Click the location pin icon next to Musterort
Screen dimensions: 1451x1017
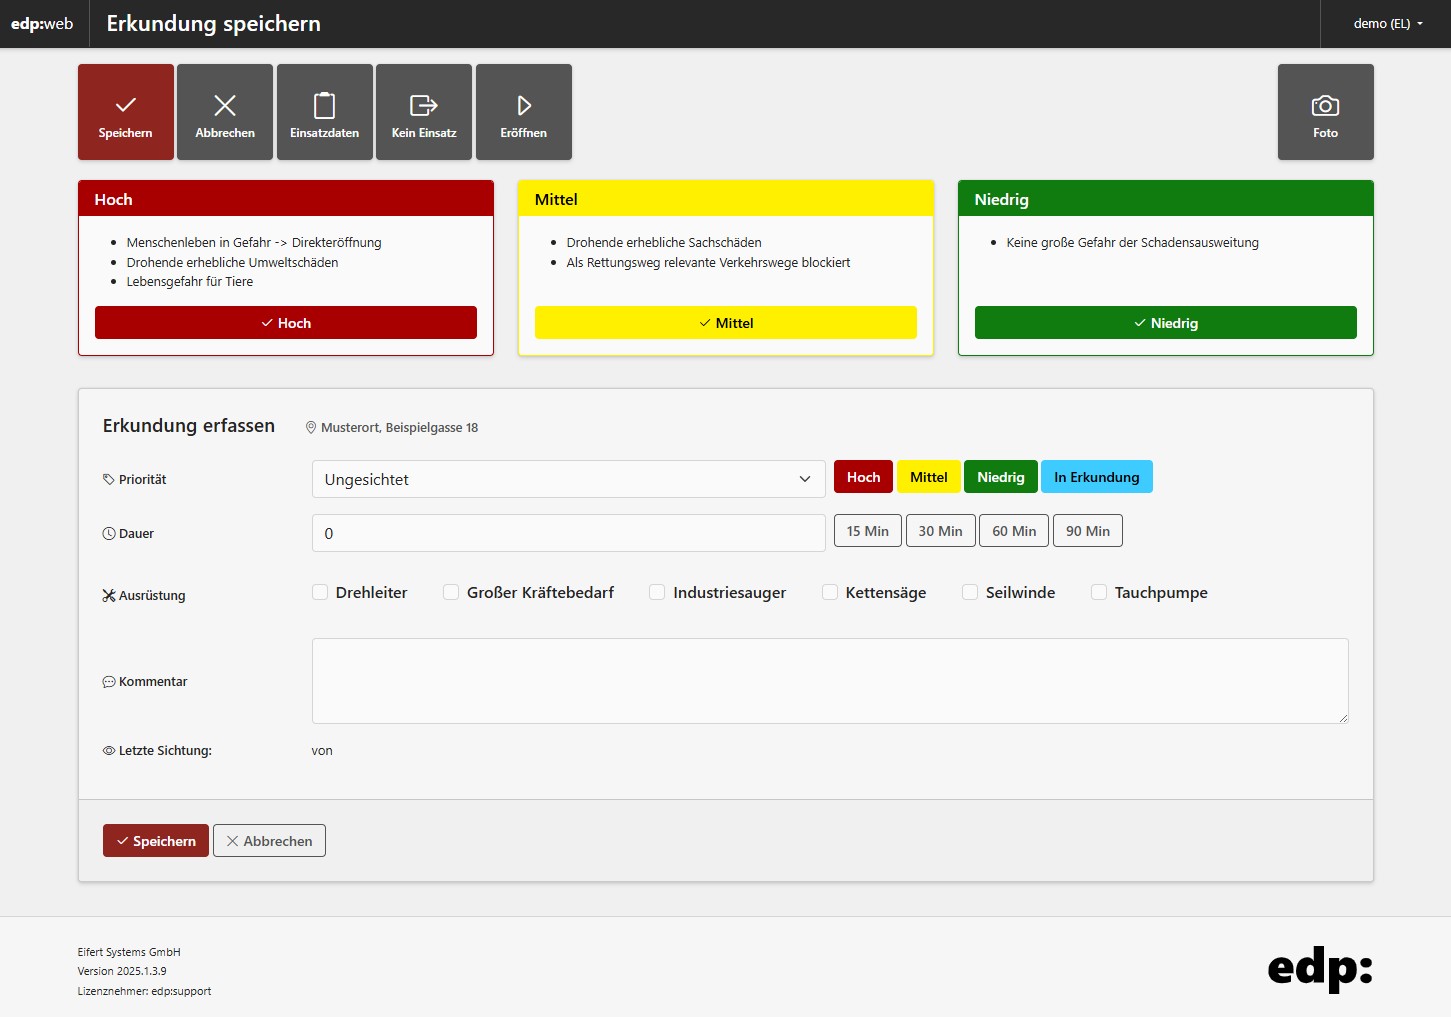(311, 427)
